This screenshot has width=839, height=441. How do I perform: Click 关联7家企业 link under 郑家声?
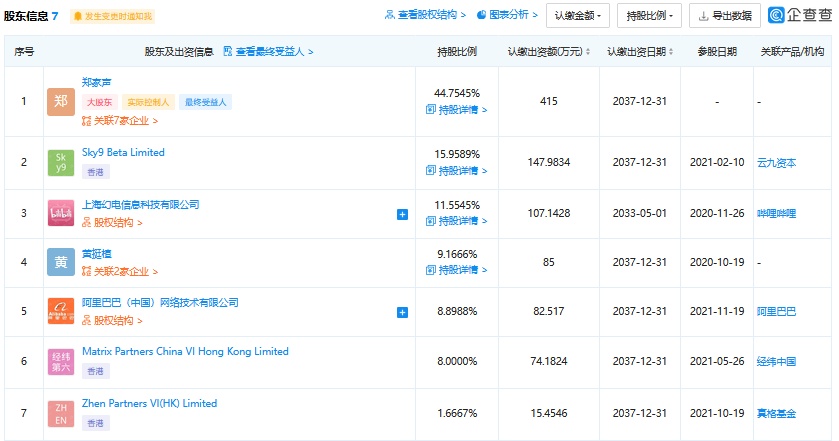(x=120, y=121)
